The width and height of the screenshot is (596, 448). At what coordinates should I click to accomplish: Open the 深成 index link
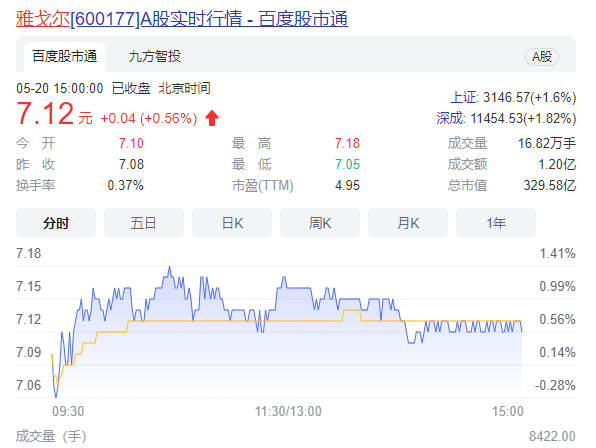[x=450, y=118]
